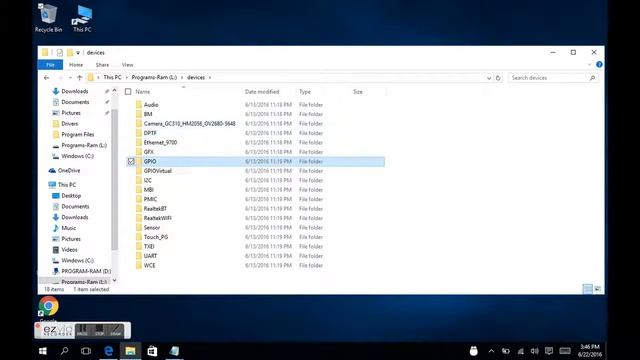Screen dimensions: 640x360
Task: Expand the ribbon chevron
Action: pos(589,64)
